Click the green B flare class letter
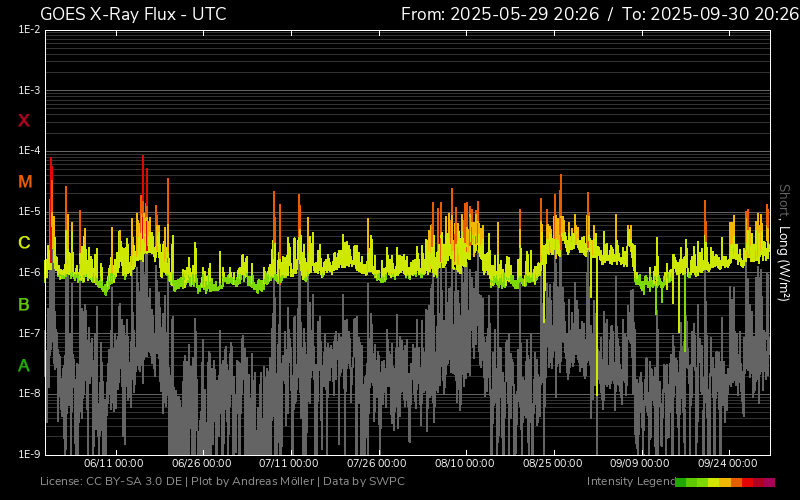 point(24,305)
